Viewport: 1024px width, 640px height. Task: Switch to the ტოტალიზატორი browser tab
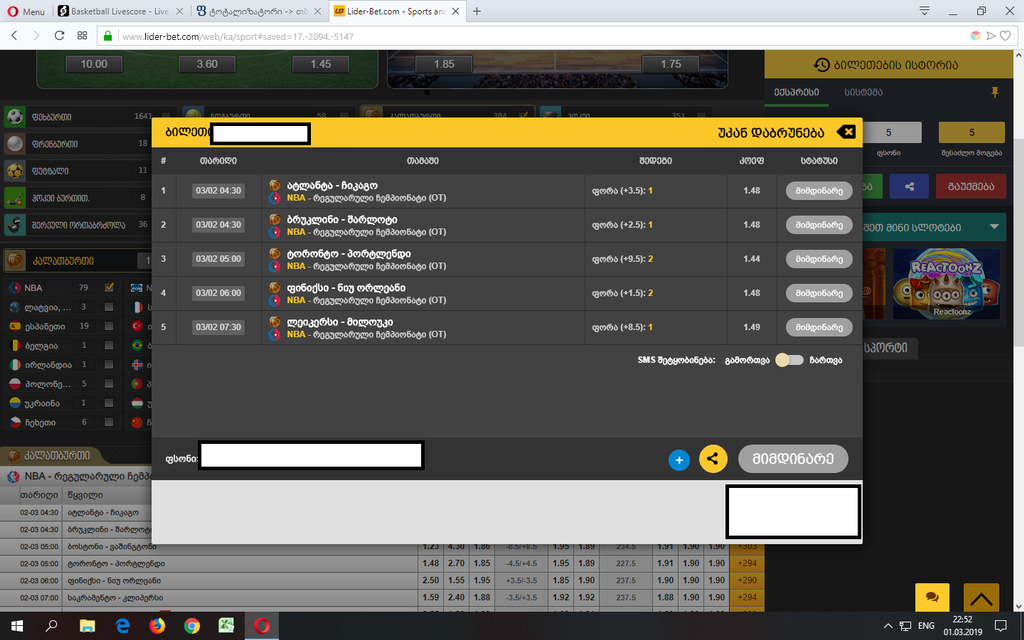coord(259,11)
